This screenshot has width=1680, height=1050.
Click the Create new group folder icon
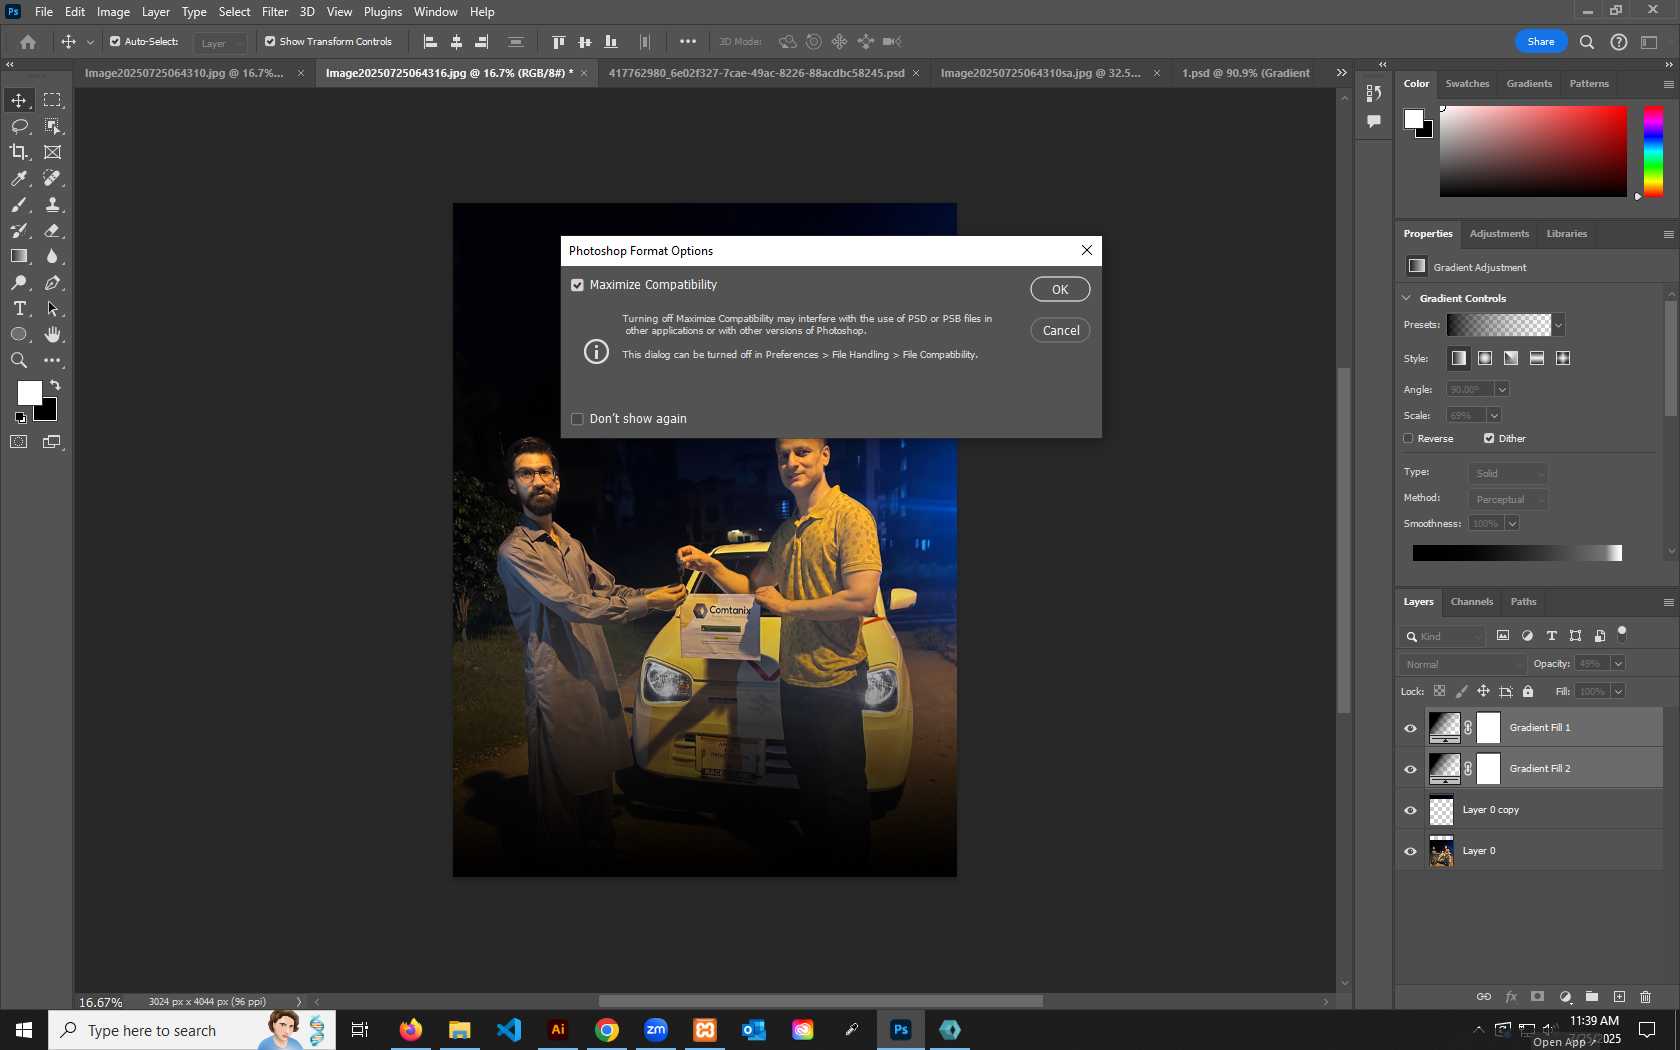(1592, 997)
